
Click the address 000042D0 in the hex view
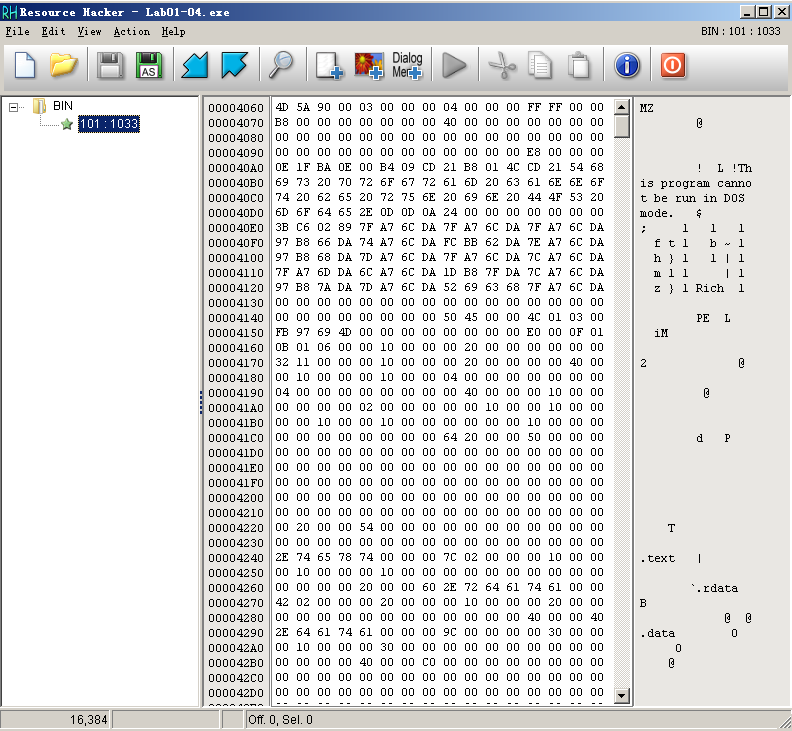tap(236, 693)
